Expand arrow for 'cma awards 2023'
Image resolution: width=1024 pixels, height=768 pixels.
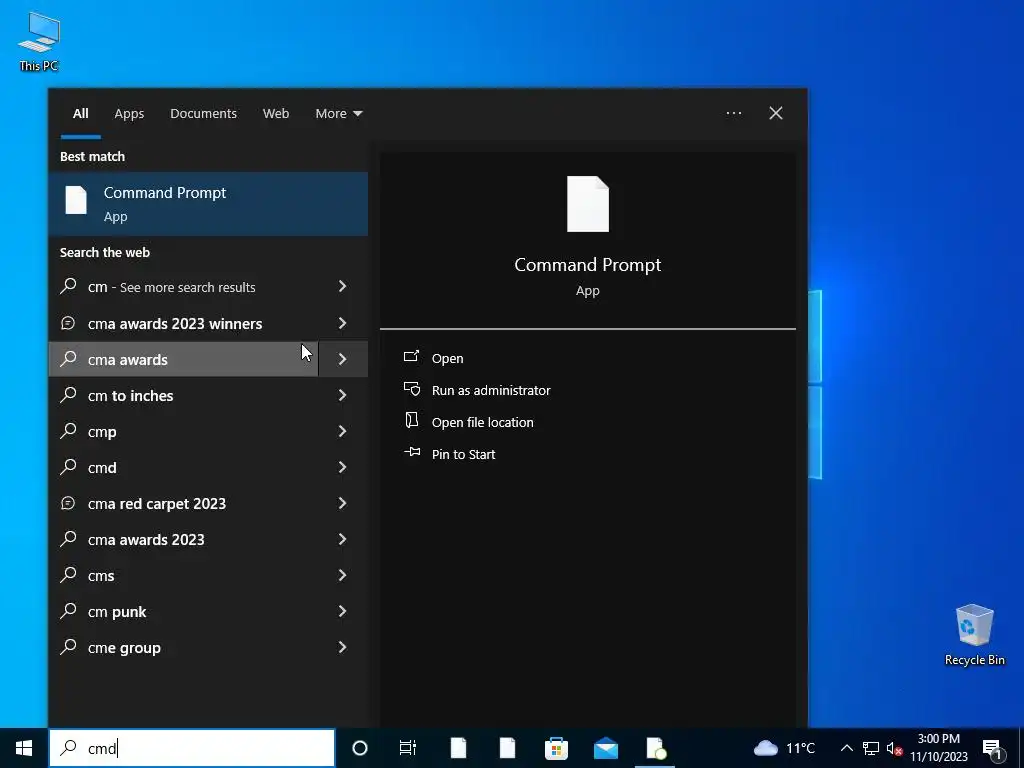[x=343, y=539]
